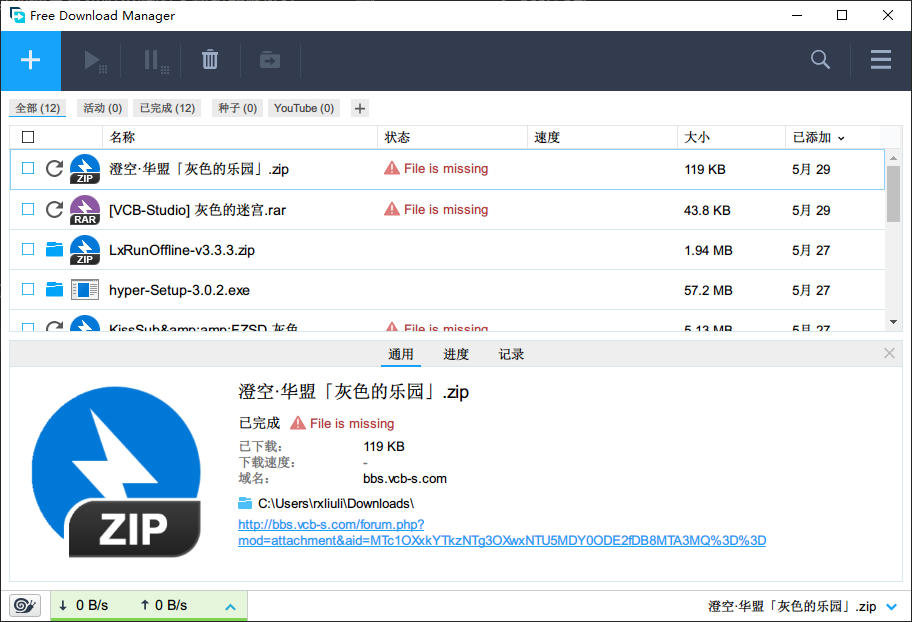912x622 pixels.
Task: Click warning icon in VCB-Studio status cell
Action: 392,209
